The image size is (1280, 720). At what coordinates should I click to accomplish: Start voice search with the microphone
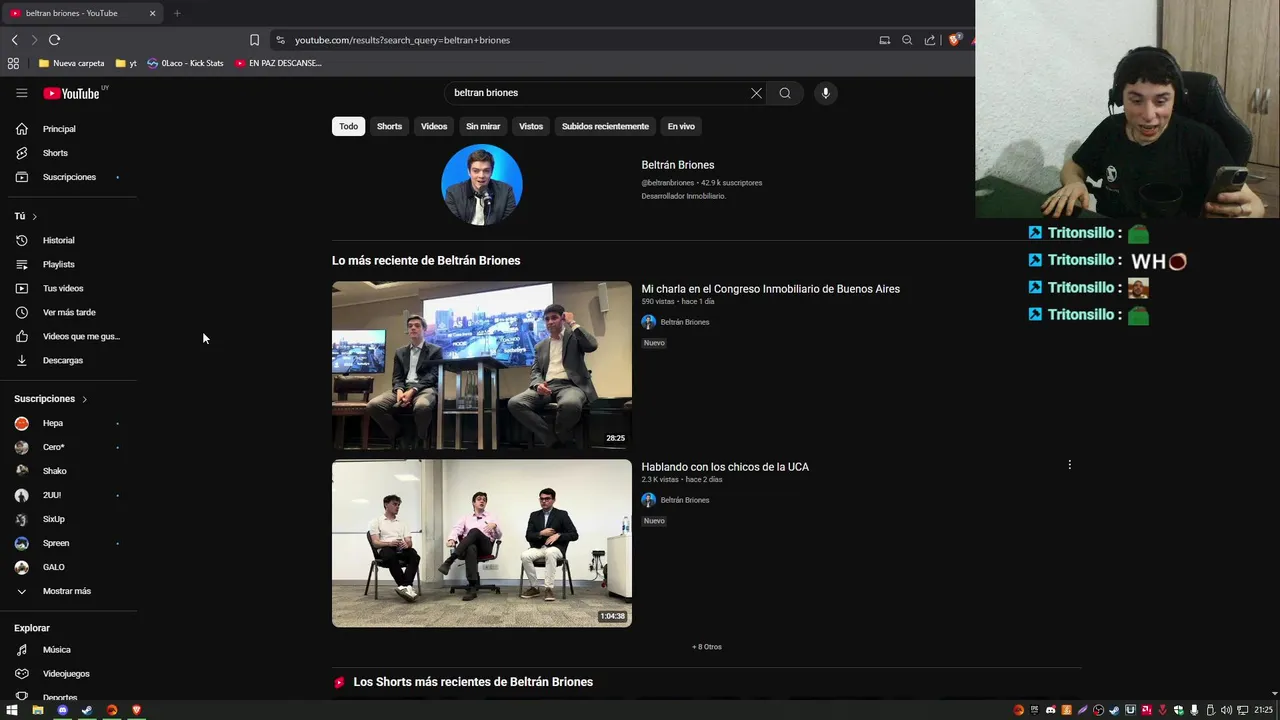pos(825,93)
